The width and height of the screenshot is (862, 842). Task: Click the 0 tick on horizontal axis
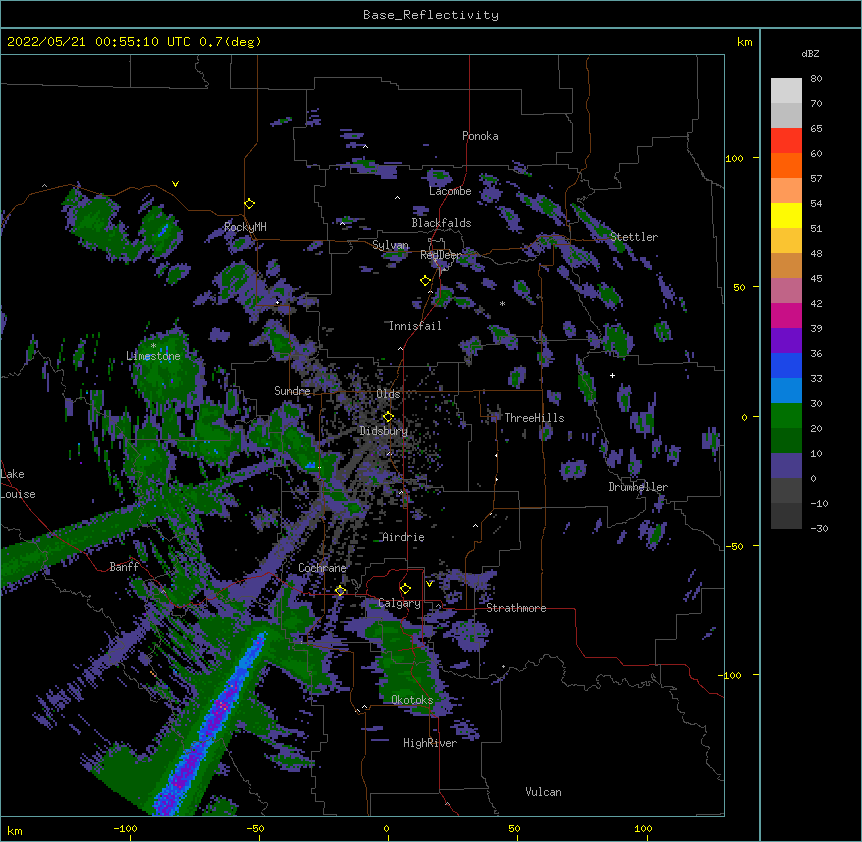coord(386,829)
